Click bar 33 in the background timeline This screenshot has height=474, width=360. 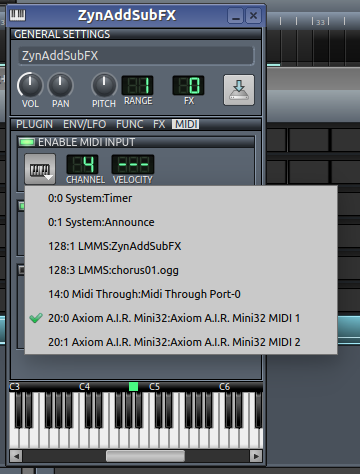click(x=320, y=22)
